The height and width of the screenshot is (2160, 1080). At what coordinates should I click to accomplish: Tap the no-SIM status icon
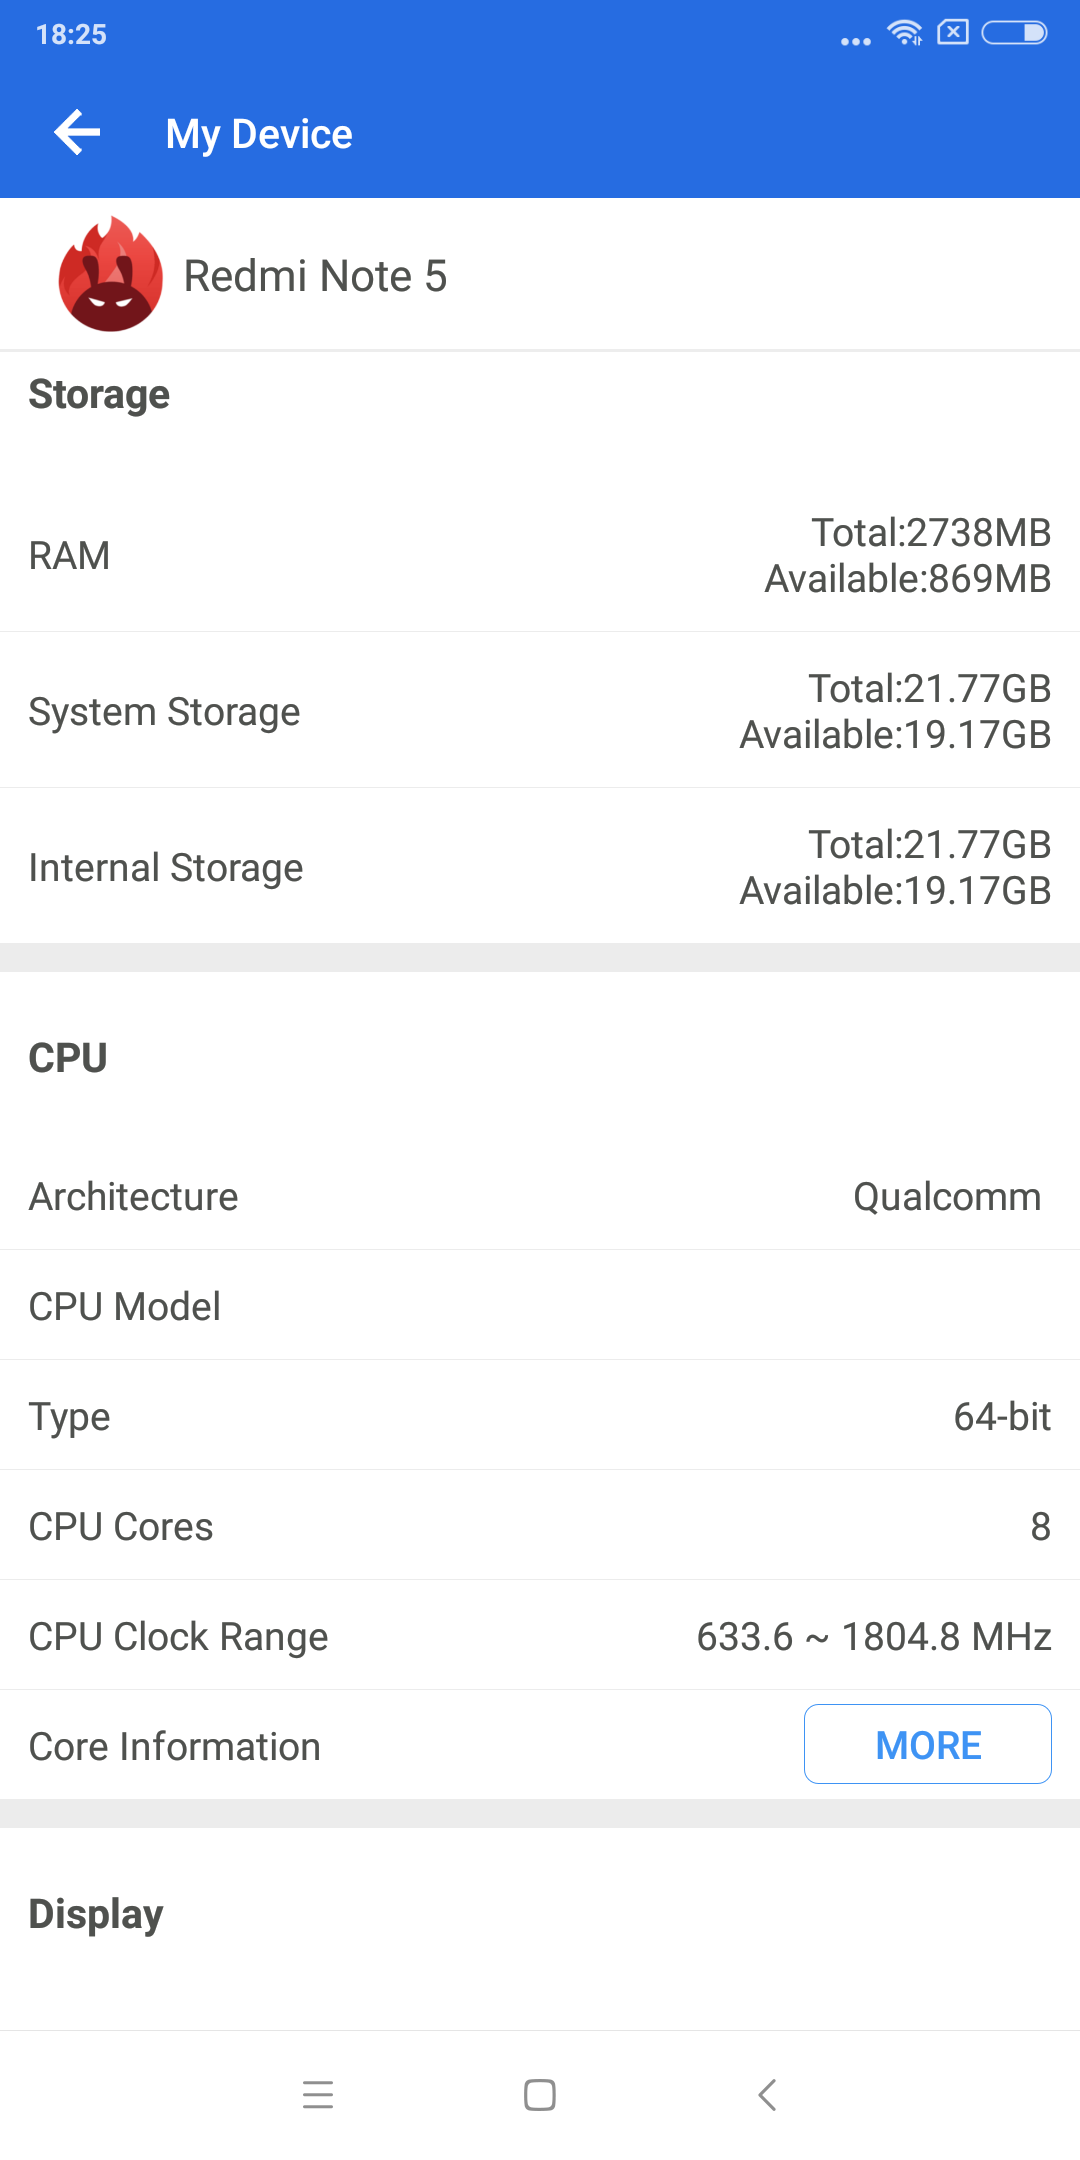[953, 32]
